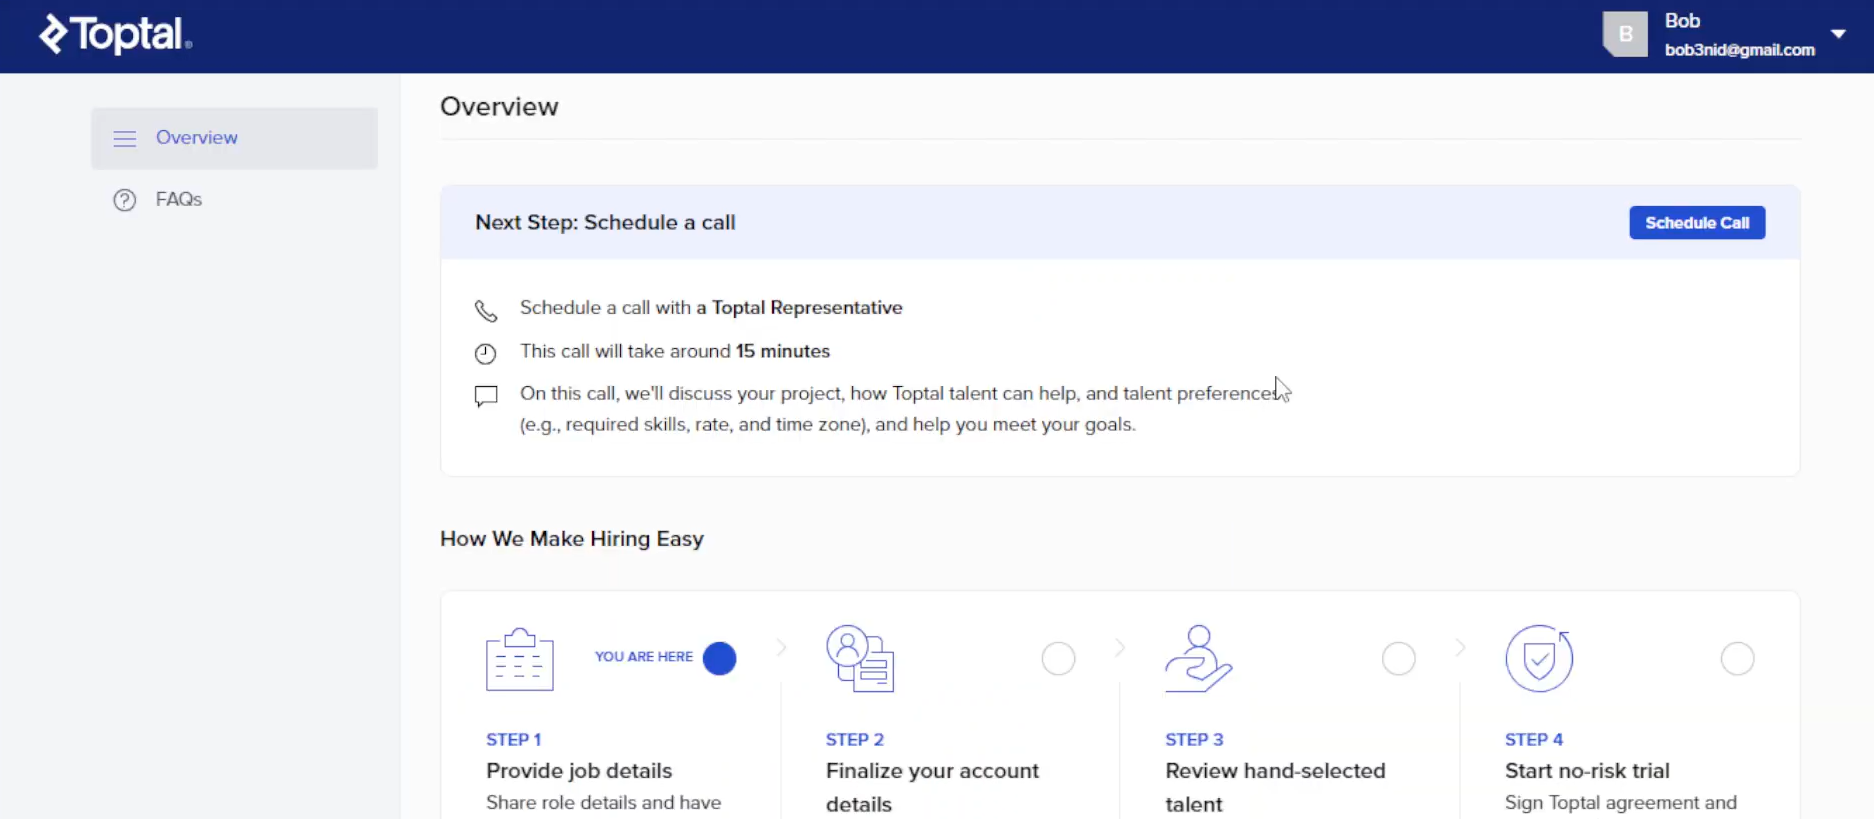The image size is (1874, 819).
Task: Click the 'STEP 1' label
Action: tap(514, 740)
